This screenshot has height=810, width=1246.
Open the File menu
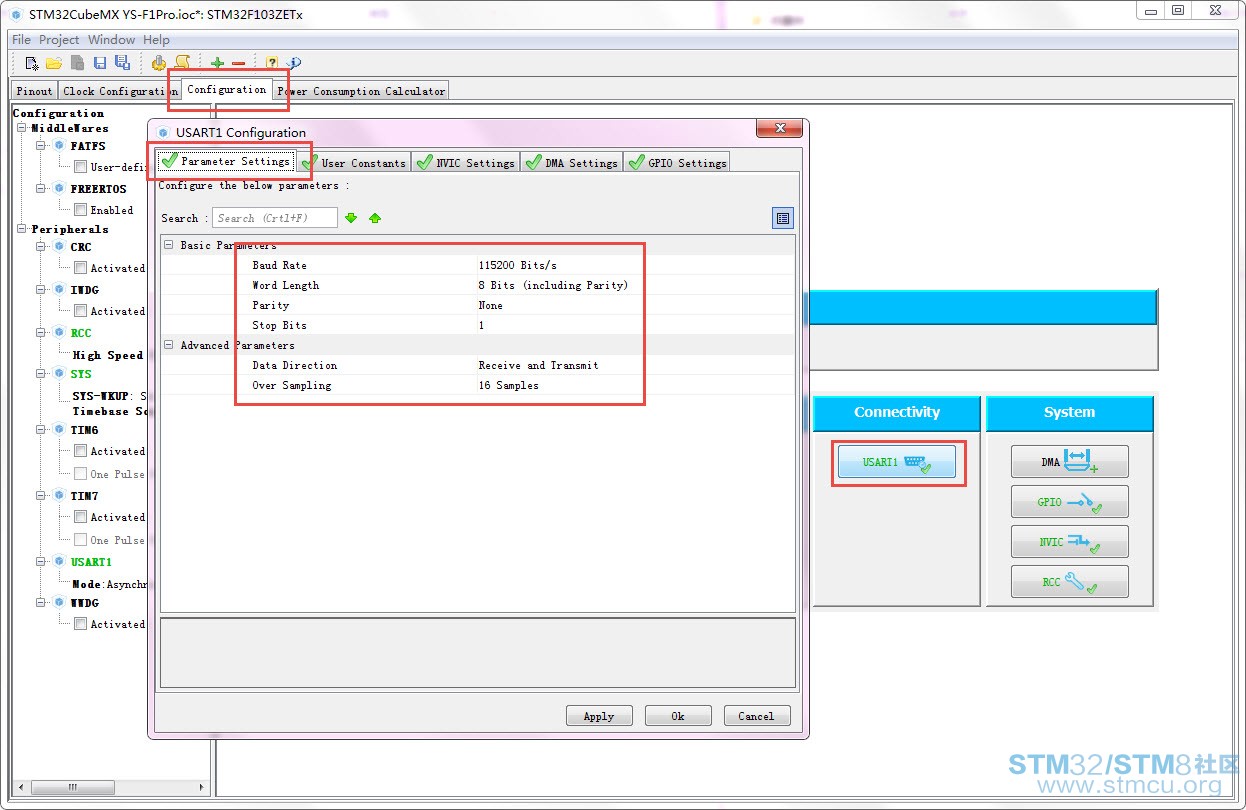[21, 40]
